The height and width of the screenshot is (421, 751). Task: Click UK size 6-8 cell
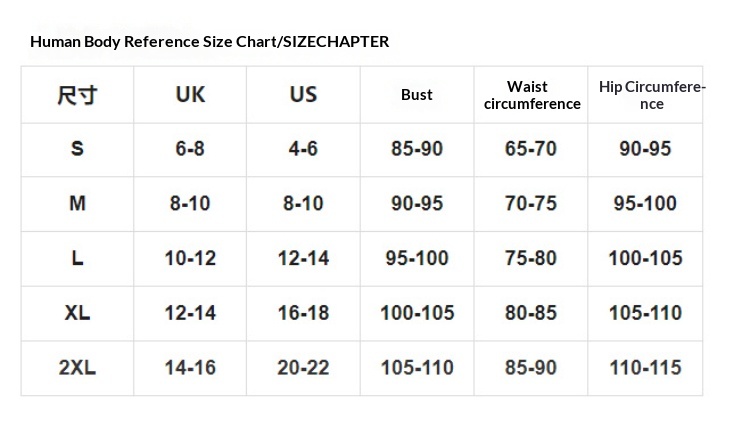pos(190,149)
